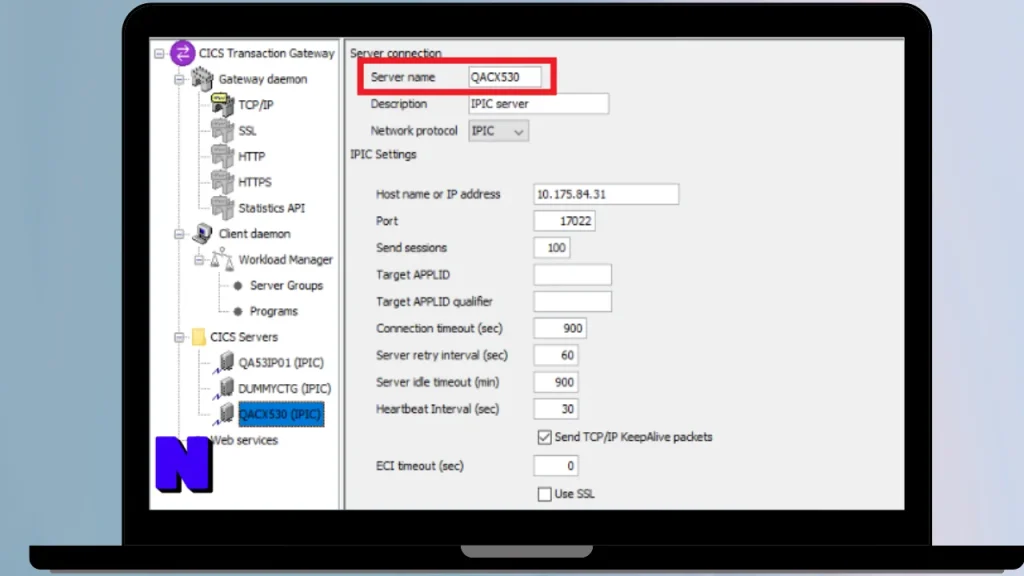Click the QACX530 server icon
This screenshot has width=1024, height=576.
(x=223, y=414)
